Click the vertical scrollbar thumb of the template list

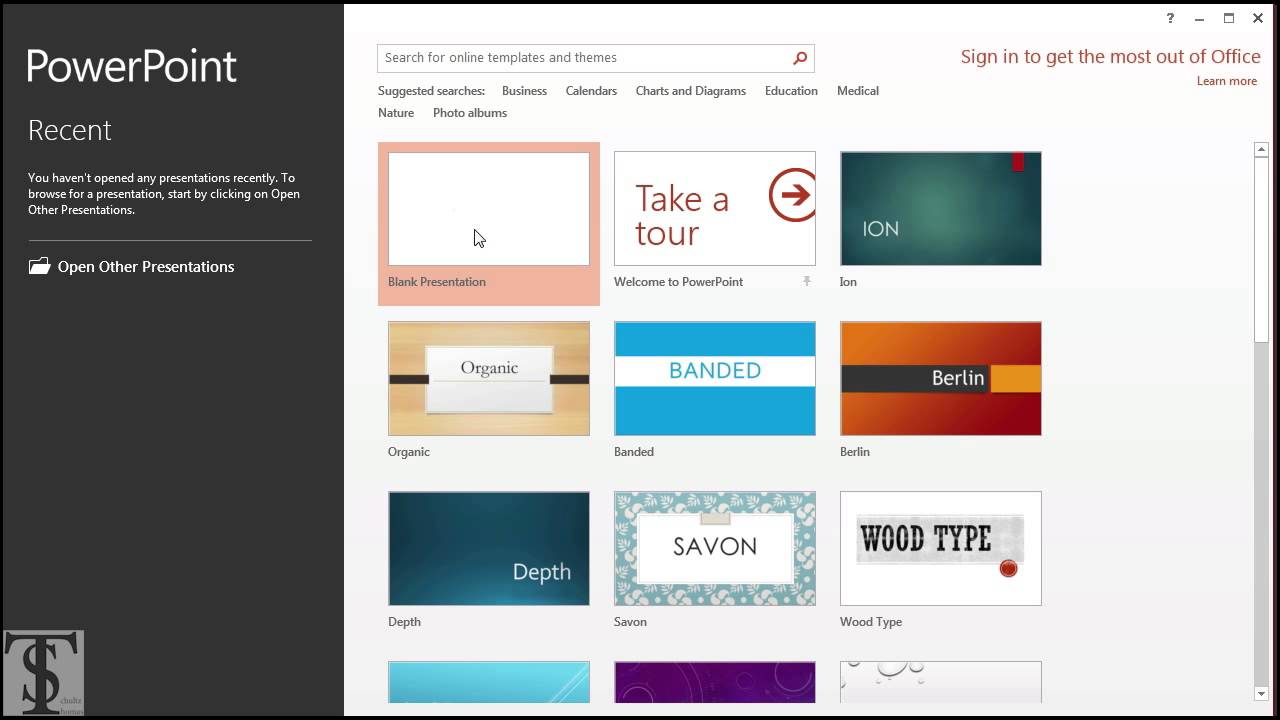(1261, 250)
